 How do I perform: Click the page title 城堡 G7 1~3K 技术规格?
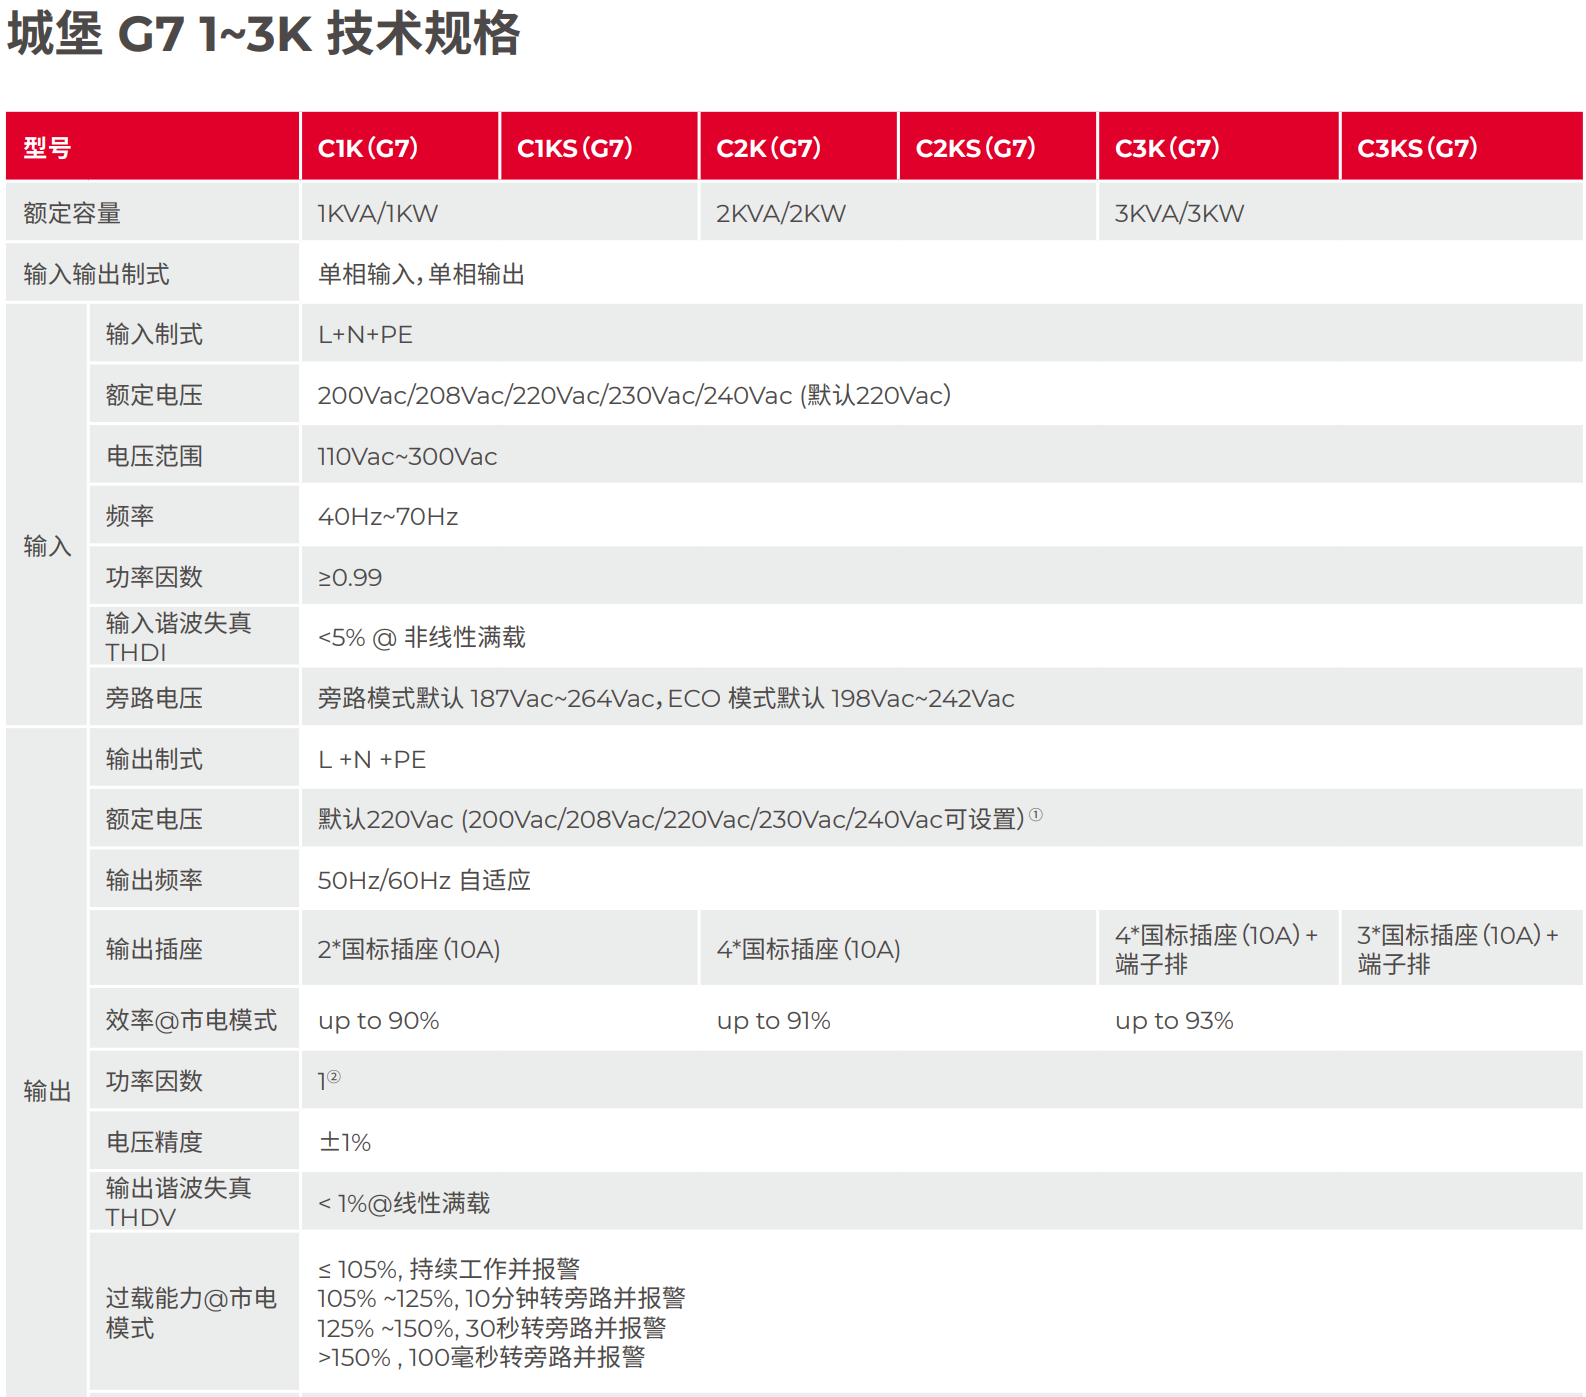tap(264, 35)
